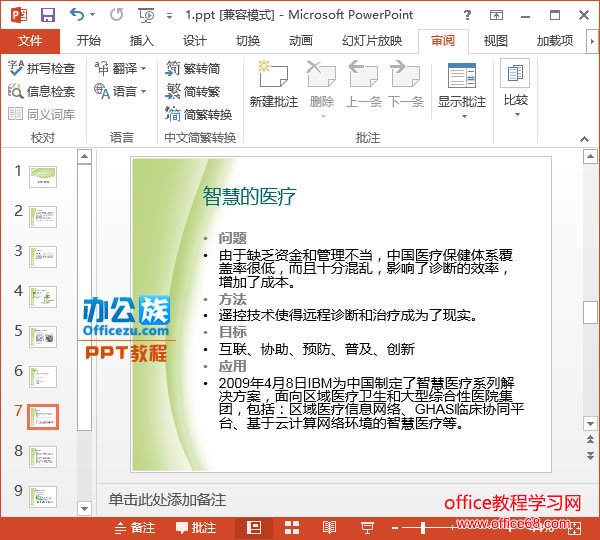Enable Normal view button in status bar
Image resolution: width=600 pixels, height=540 pixels.
pyautogui.click(x=254, y=527)
